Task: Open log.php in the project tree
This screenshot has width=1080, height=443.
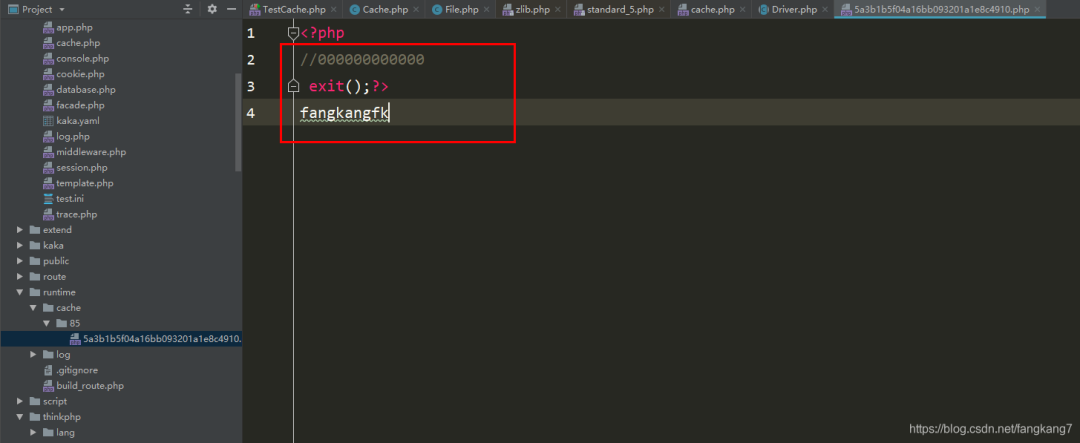Action: 74,136
